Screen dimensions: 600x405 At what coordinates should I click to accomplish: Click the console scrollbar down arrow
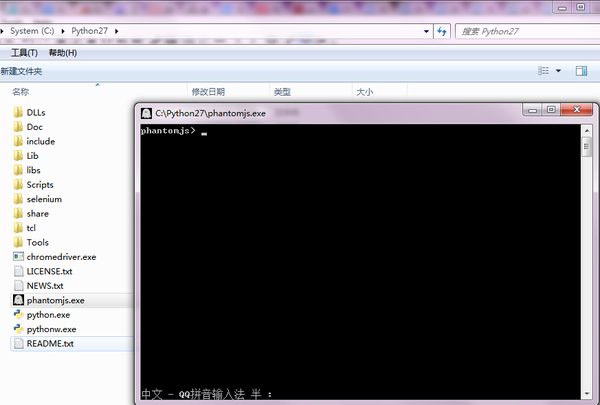pyautogui.click(x=587, y=394)
